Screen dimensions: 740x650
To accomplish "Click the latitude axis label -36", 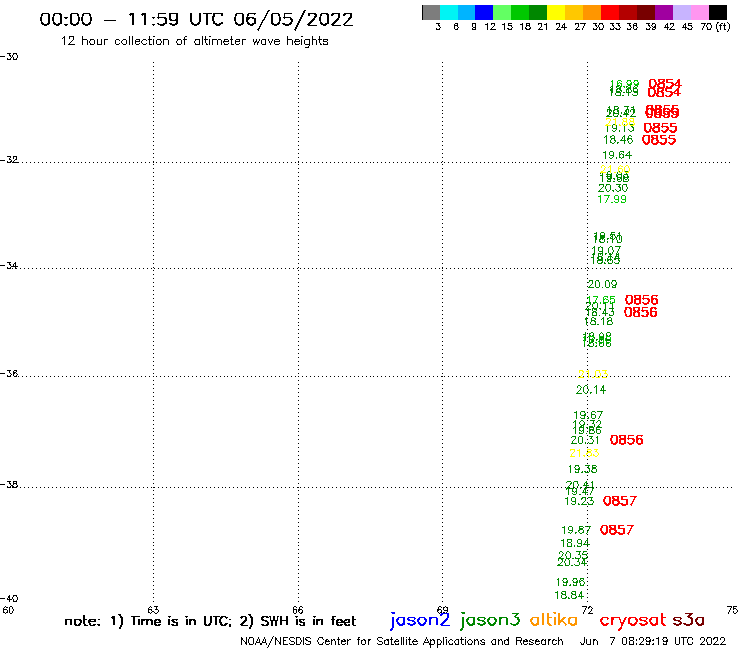I will pyautogui.click(x=9, y=373).
